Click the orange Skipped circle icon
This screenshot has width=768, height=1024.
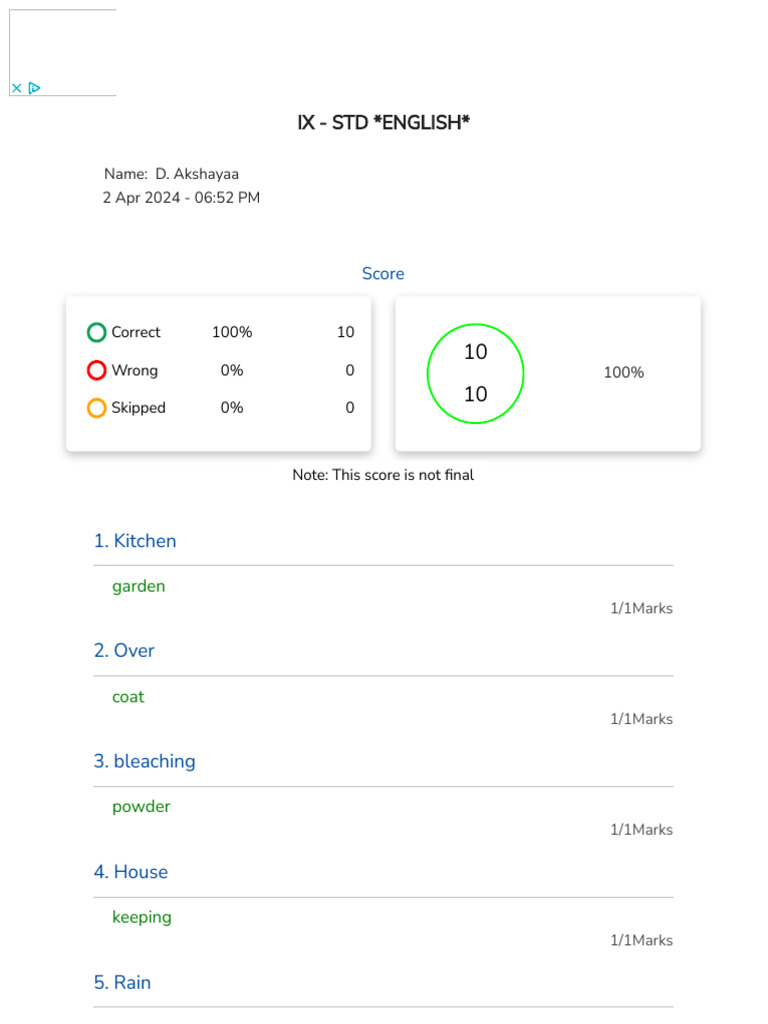click(97, 408)
